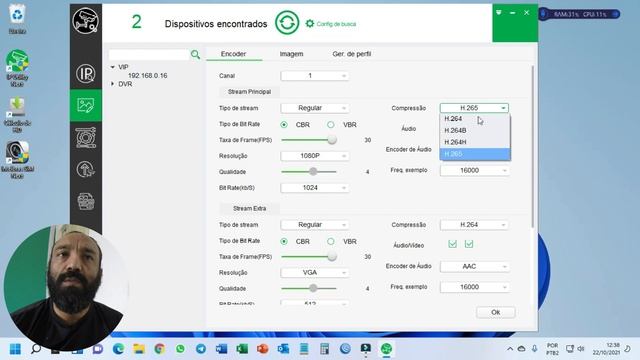This screenshot has width=640, height=360.
Task: Toggle the second Áudio/Vídeo checkbox in Stream Extra
Action: pyautogui.click(x=469, y=244)
